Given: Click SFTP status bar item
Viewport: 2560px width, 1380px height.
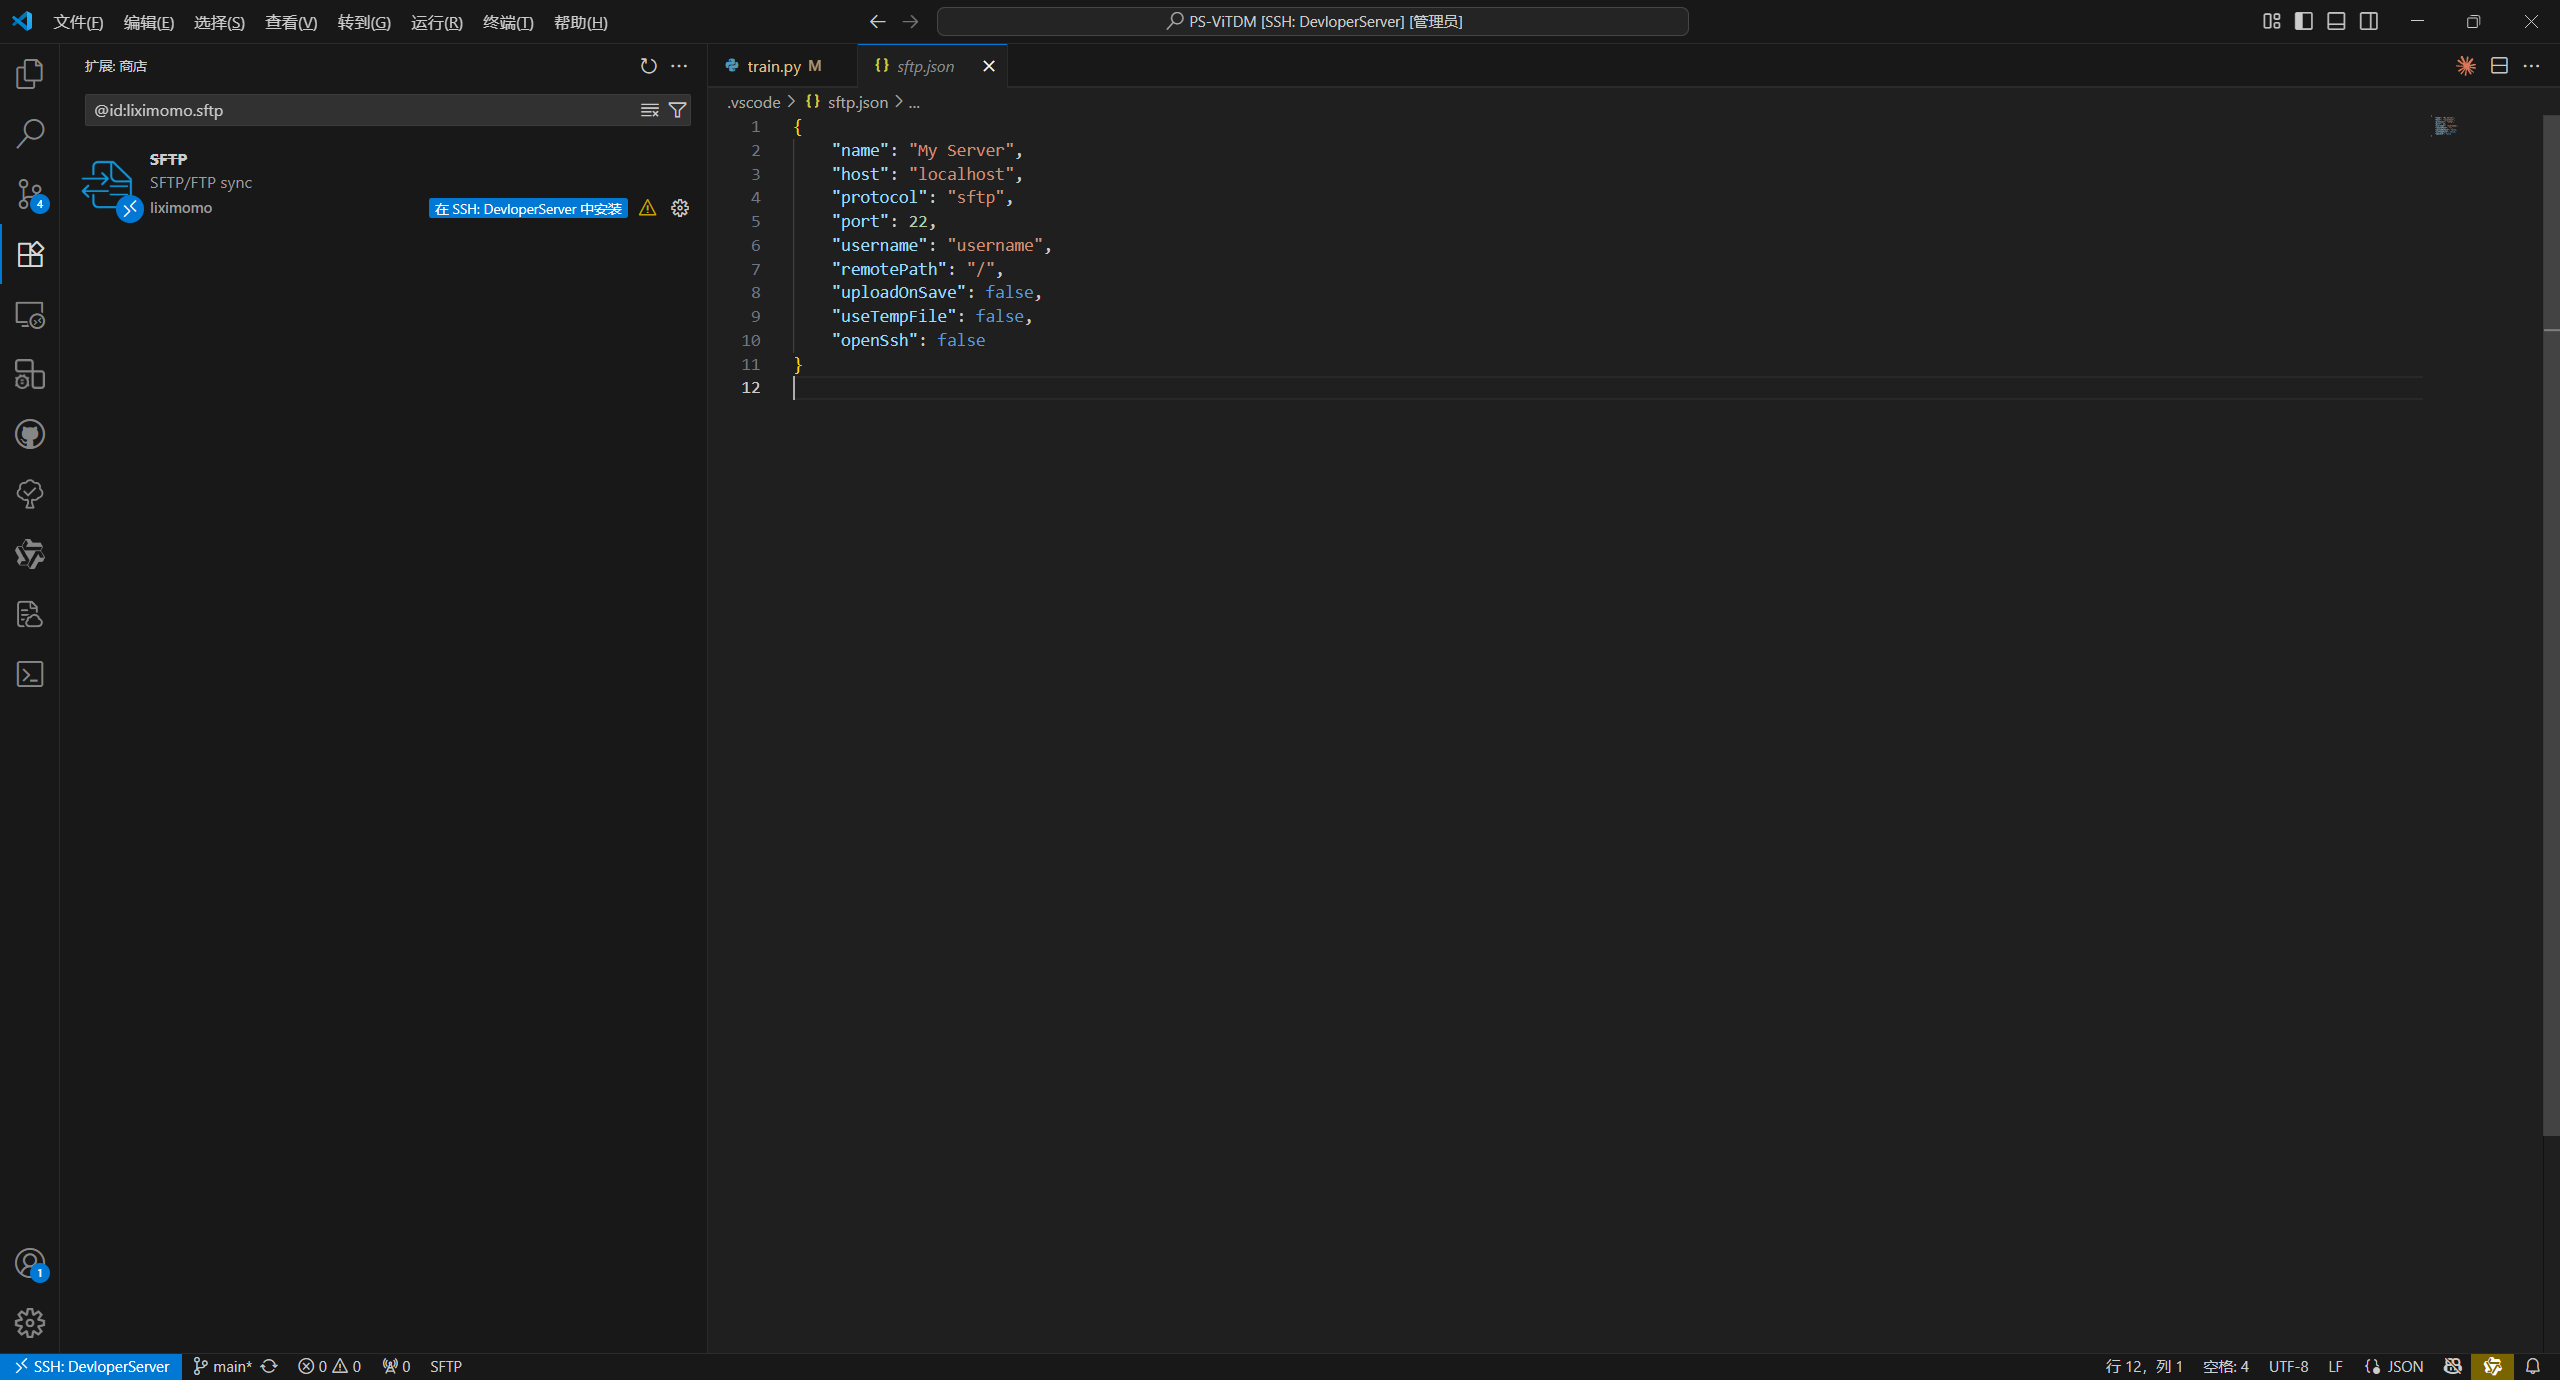Looking at the screenshot, I should [446, 1366].
